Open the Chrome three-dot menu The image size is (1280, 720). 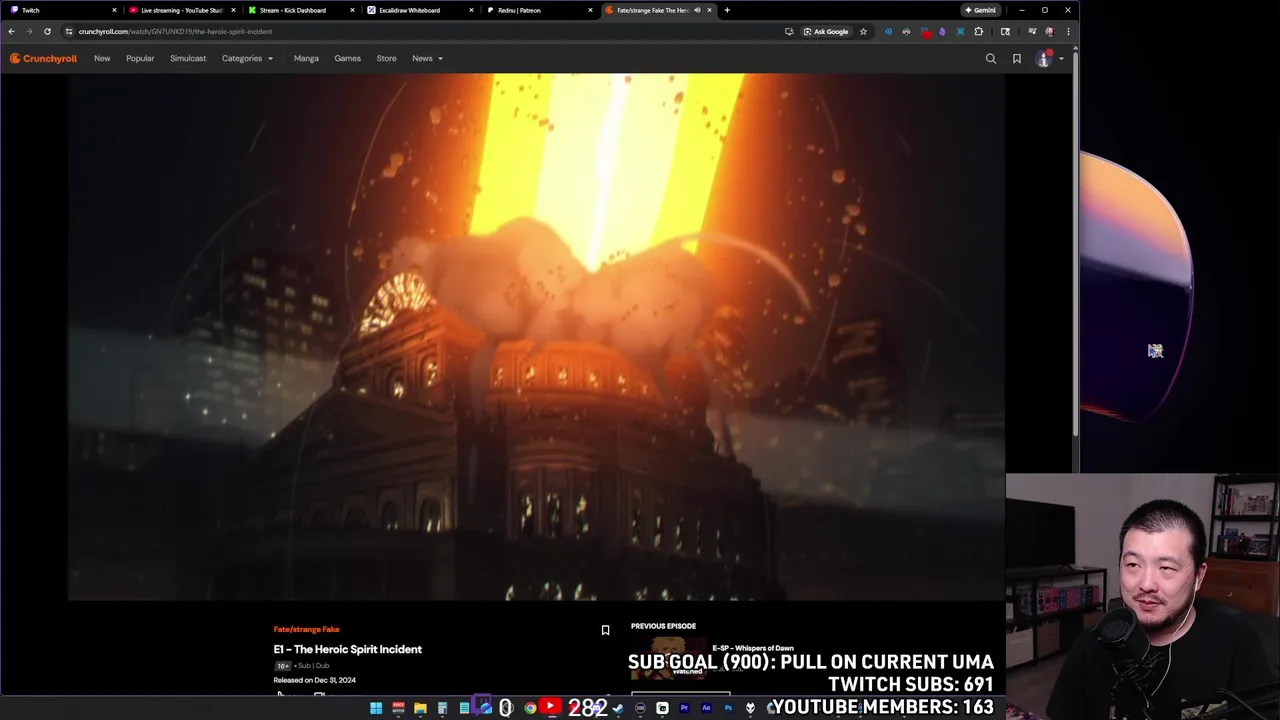tap(1068, 31)
